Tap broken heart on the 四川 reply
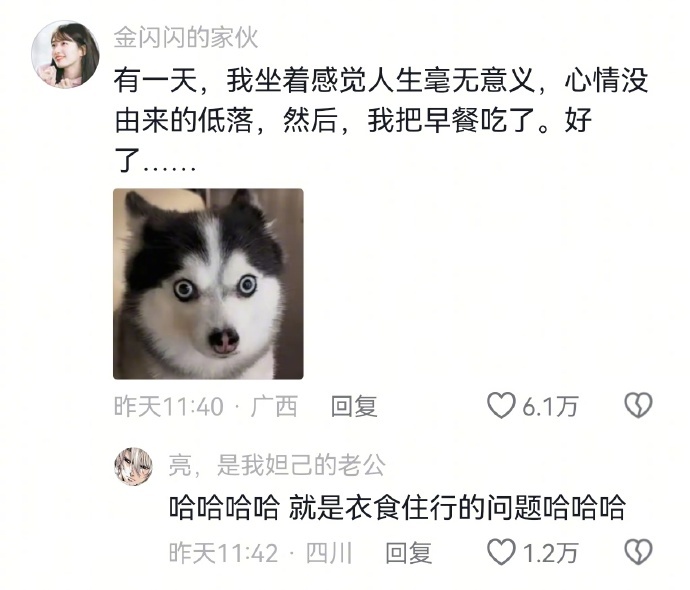Viewport: 690px width, 590px height. (x=639, y=552)
